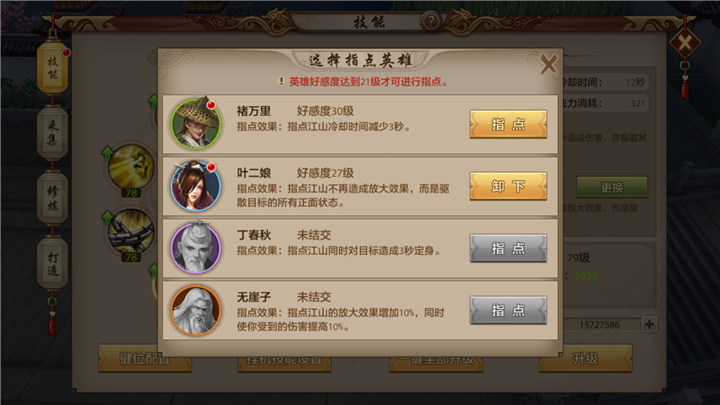Switch to 打造 lantern tab
720x405 pixels.
click(x=53, y=263)
